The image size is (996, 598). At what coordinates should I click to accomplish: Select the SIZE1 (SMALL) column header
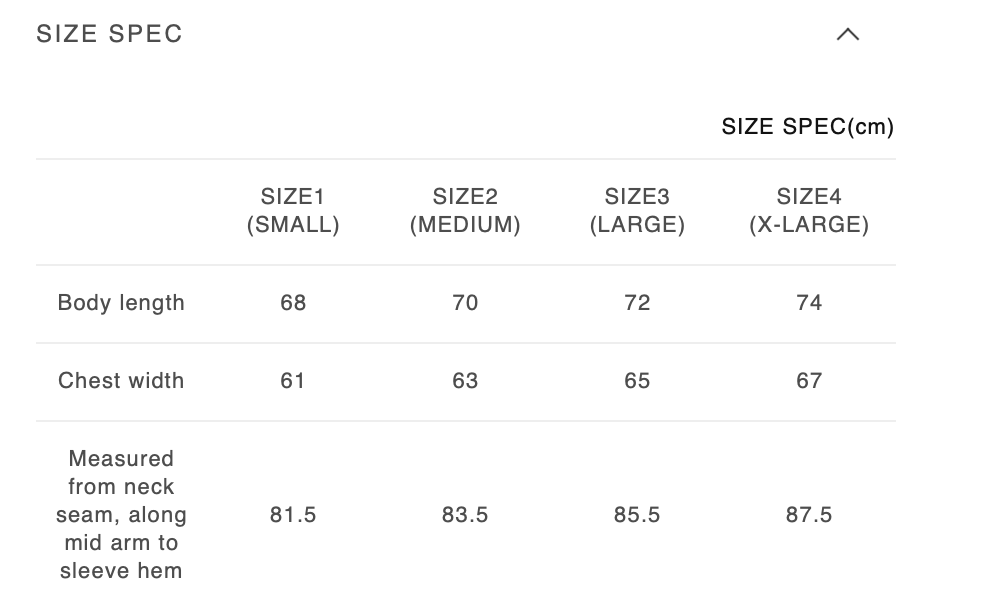tap(293, 211)
